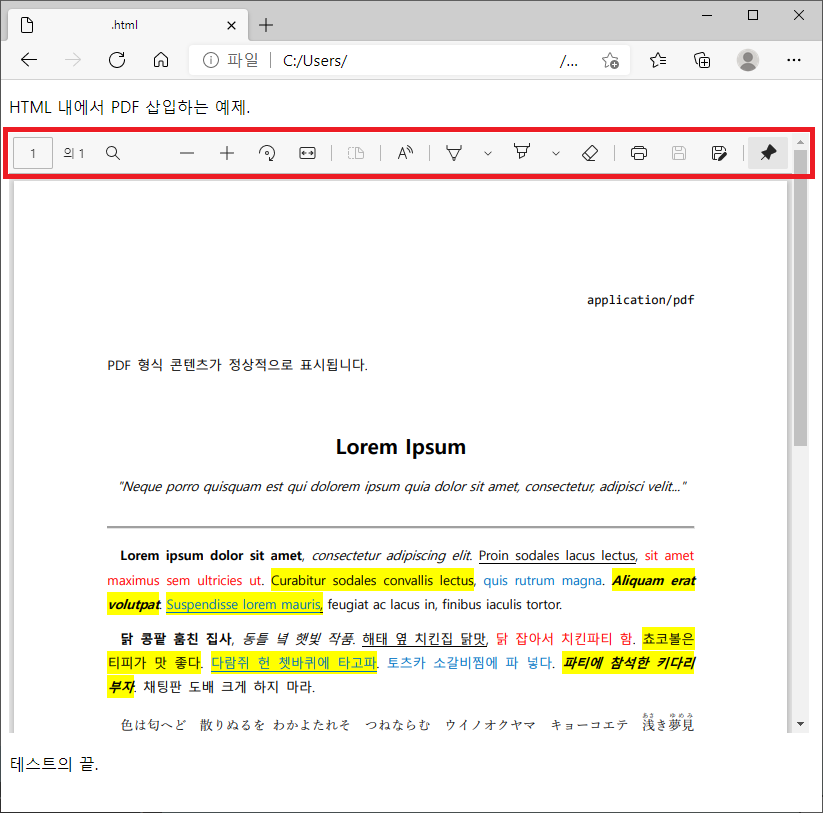This screenshot has height=813, width=823.
Task: Click the PDF scrollbar up arrow
Action: click(800, 142)
